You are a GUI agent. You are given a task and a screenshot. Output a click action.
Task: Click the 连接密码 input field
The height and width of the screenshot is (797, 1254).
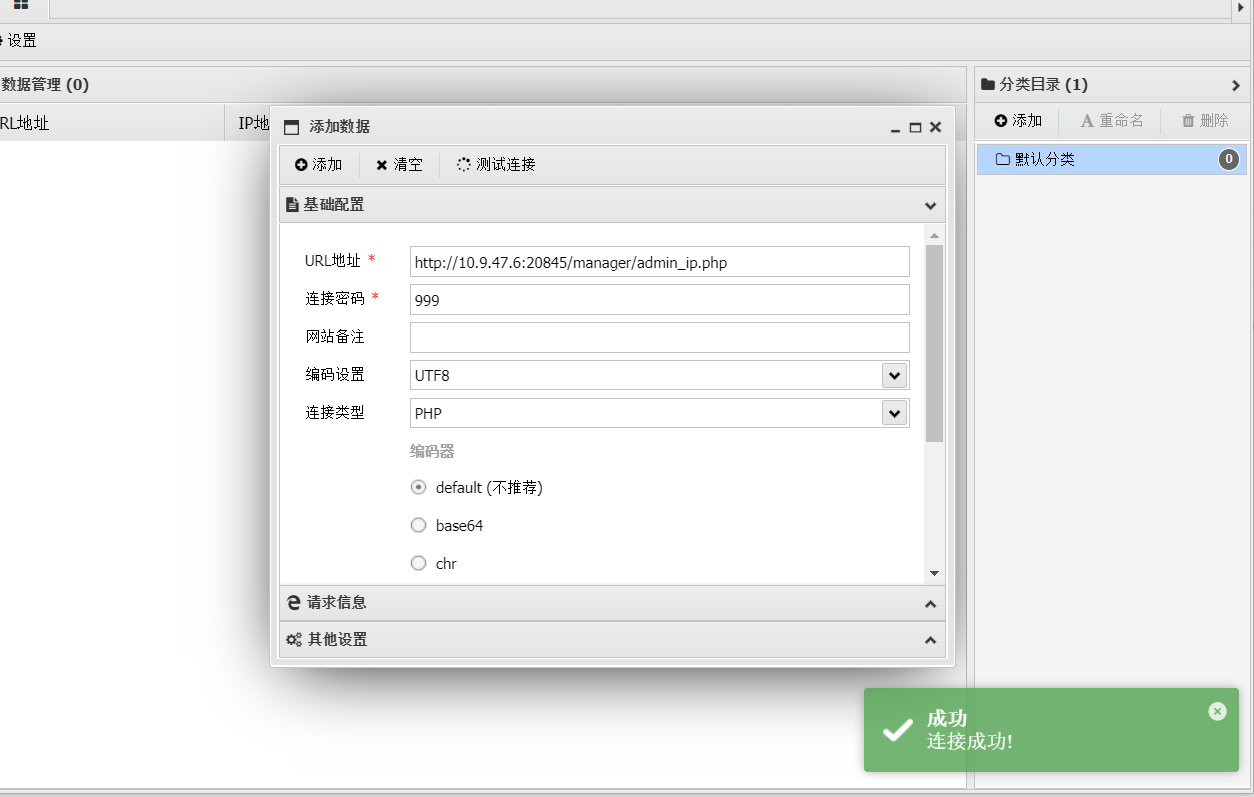click(x=659, y=300)
